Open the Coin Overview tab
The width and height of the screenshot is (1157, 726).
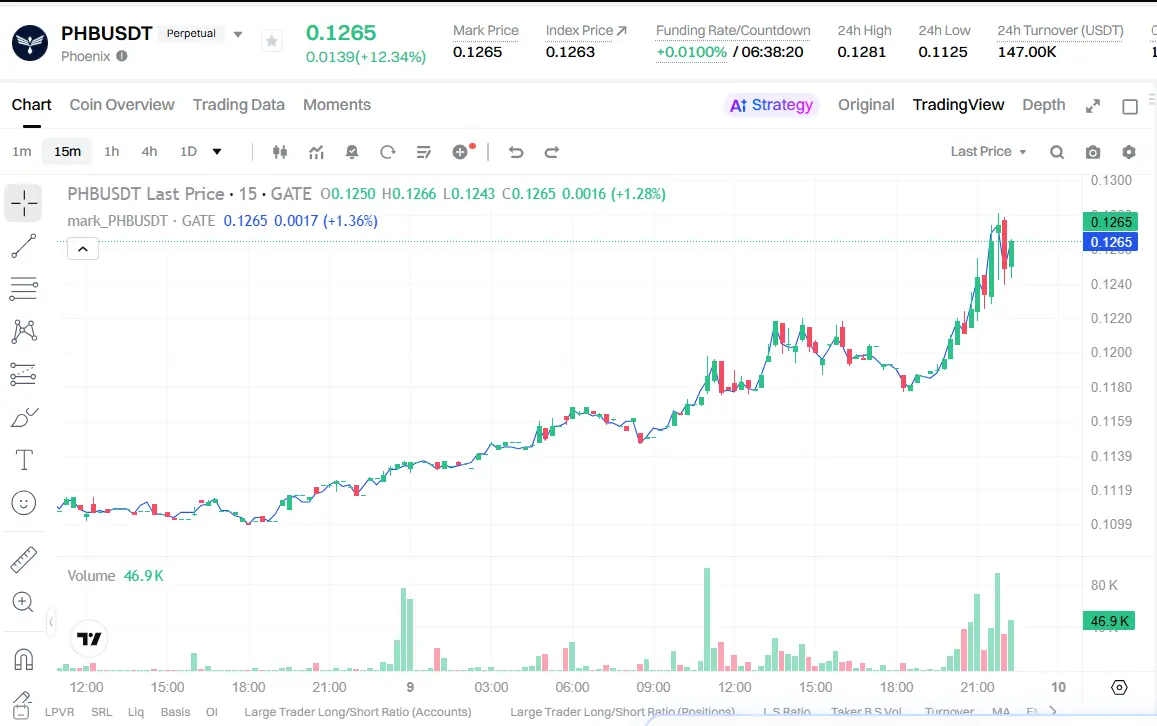122,105
